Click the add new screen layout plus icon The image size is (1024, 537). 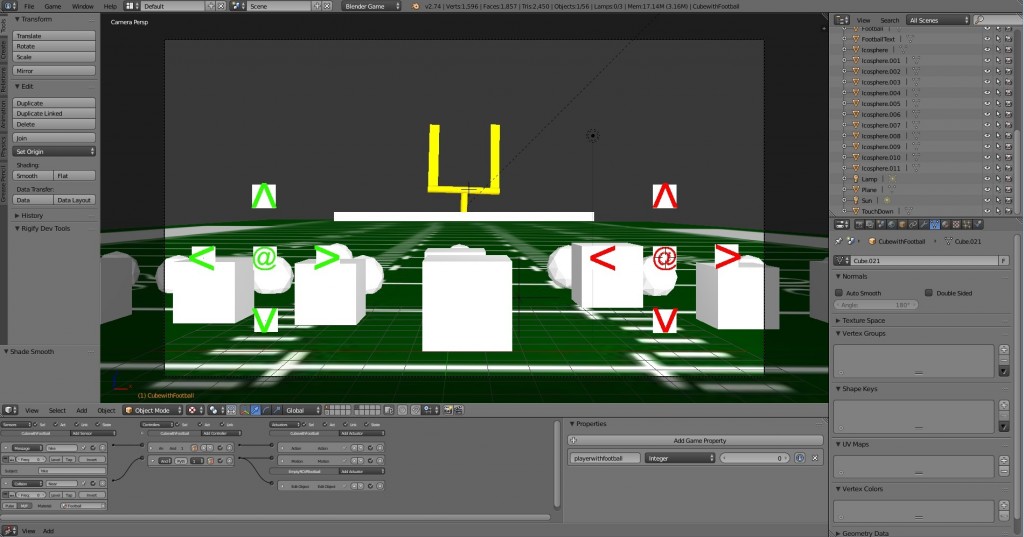210,6
